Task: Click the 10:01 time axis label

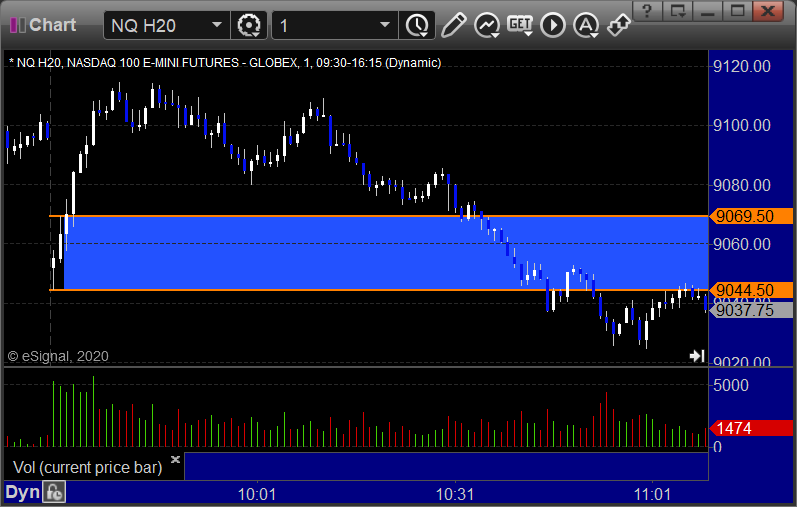Action: (x=257, y=494)
